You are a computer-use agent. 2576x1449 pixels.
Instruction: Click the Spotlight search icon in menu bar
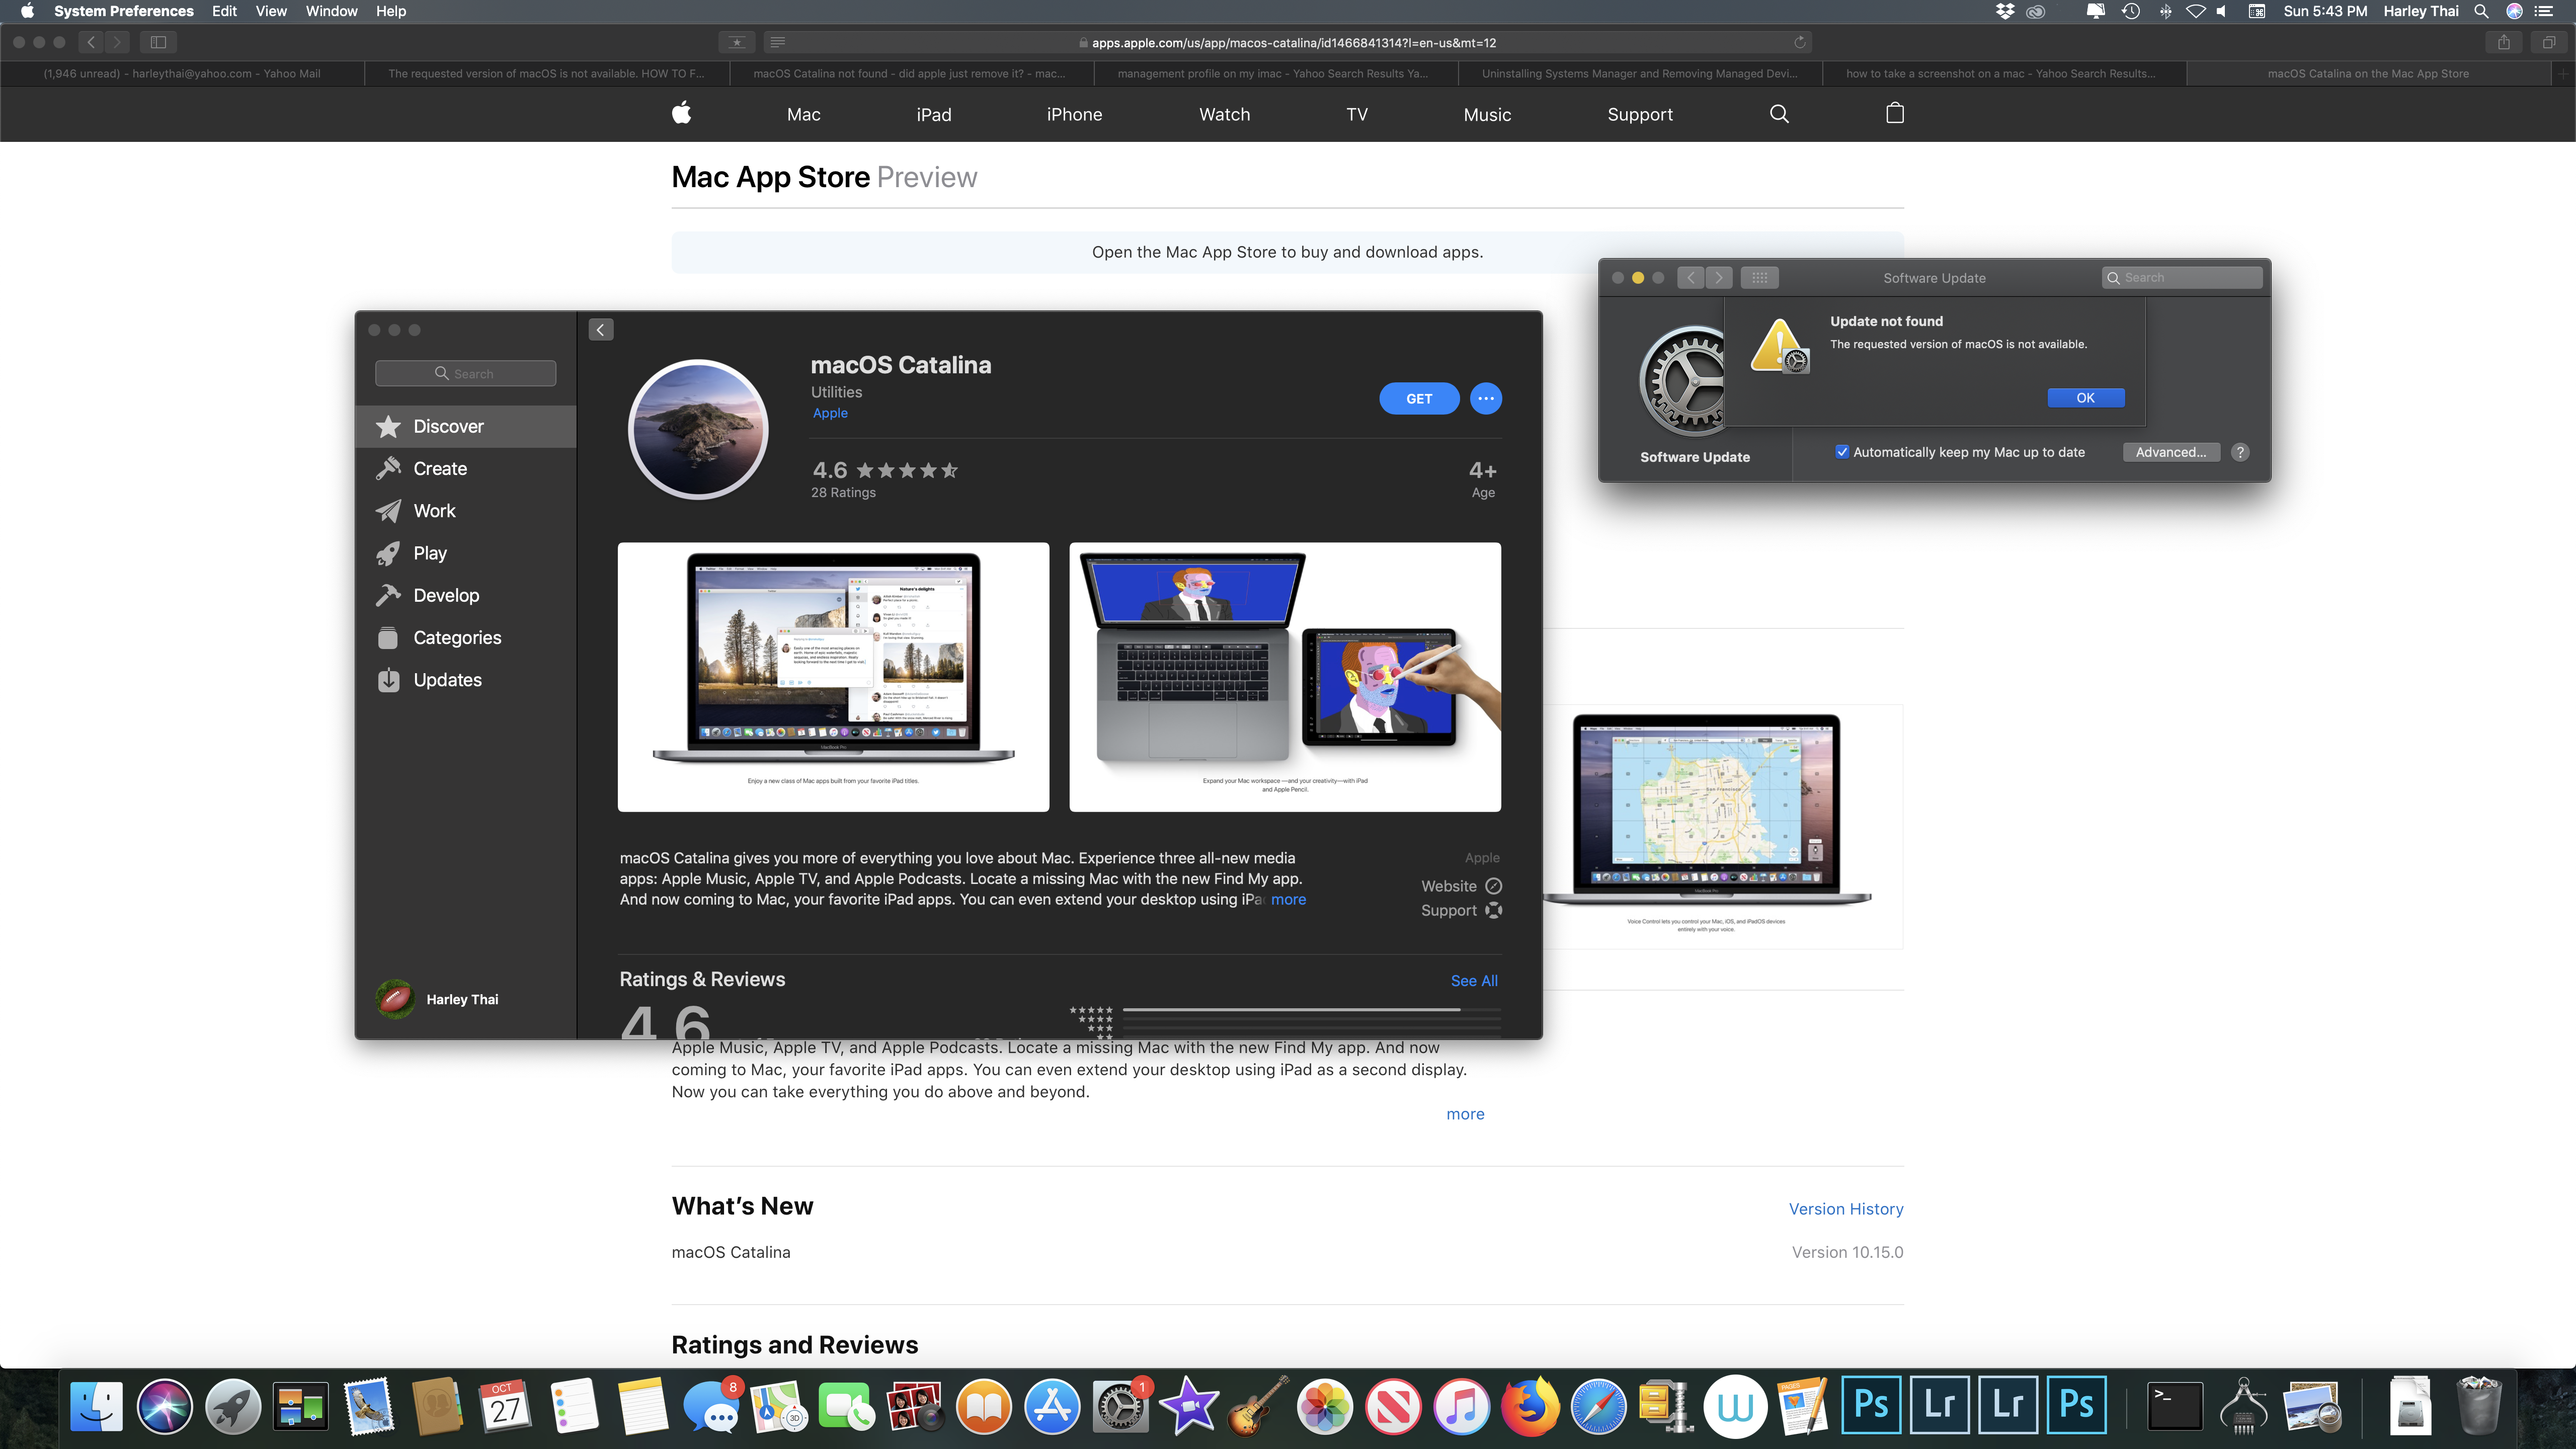point(2481,11)
